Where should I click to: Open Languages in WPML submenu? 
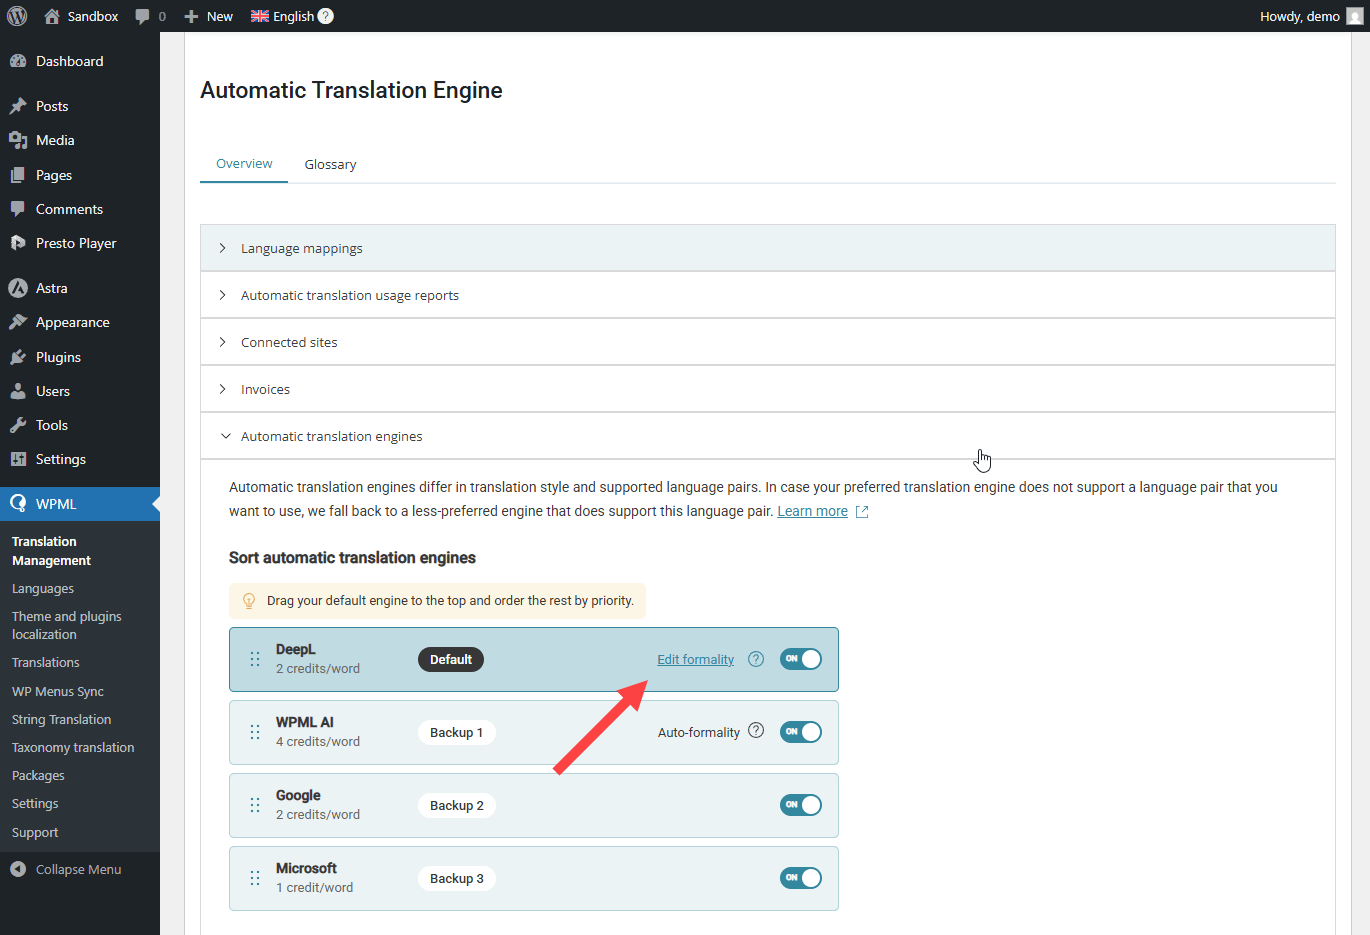(x=43, y=589)
